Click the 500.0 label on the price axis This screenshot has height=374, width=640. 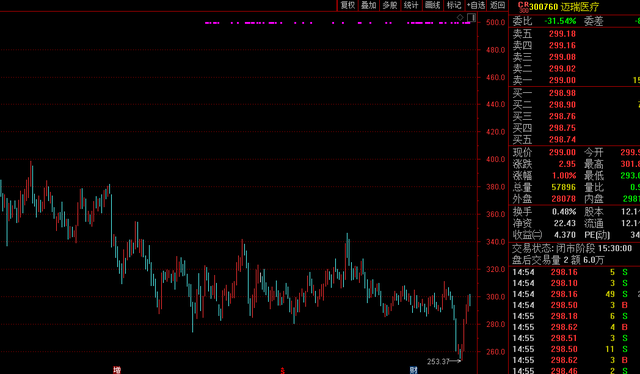[496, 22]
